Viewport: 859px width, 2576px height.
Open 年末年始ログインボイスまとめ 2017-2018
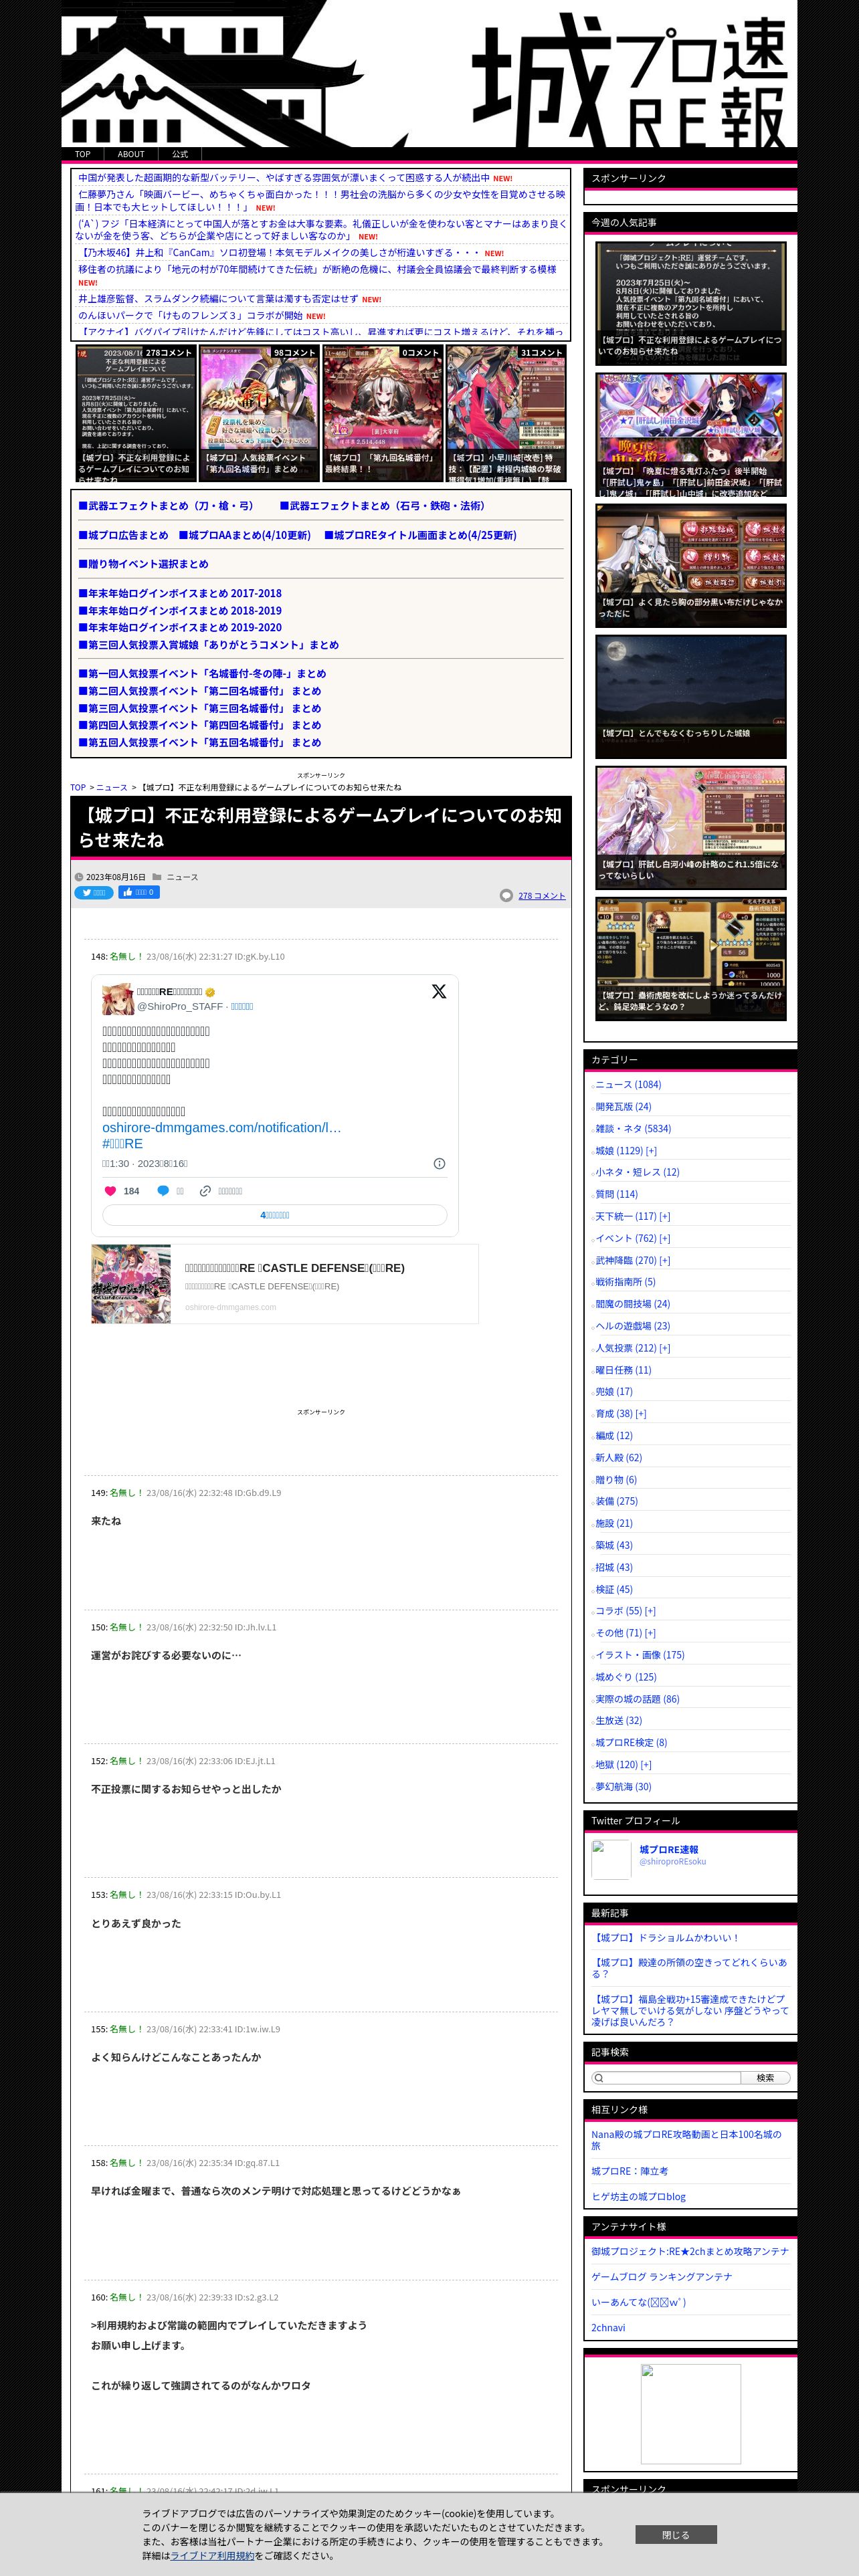(180, 593)
